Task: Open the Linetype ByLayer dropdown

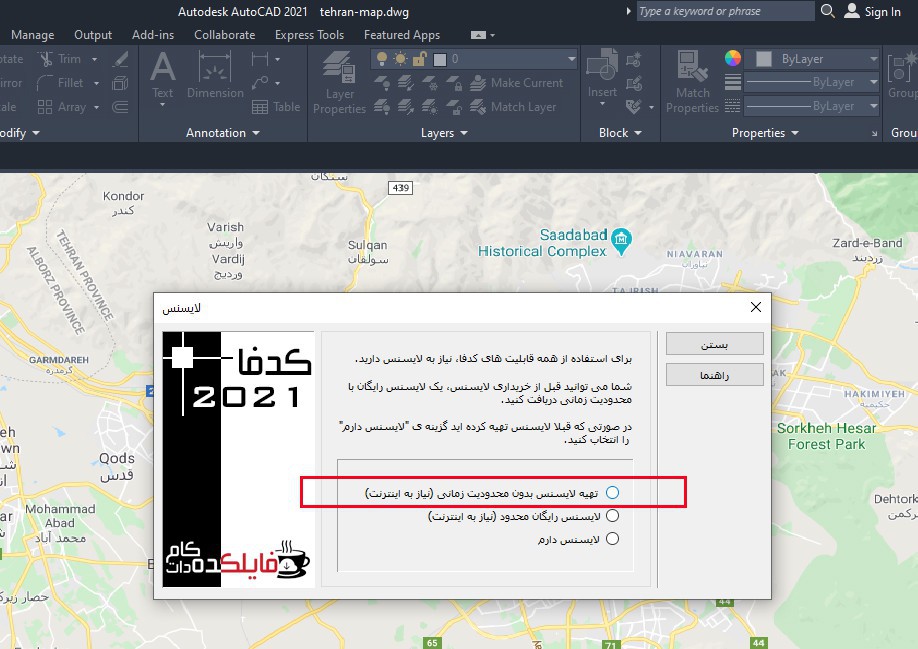Action: click(x=874, y=106)
